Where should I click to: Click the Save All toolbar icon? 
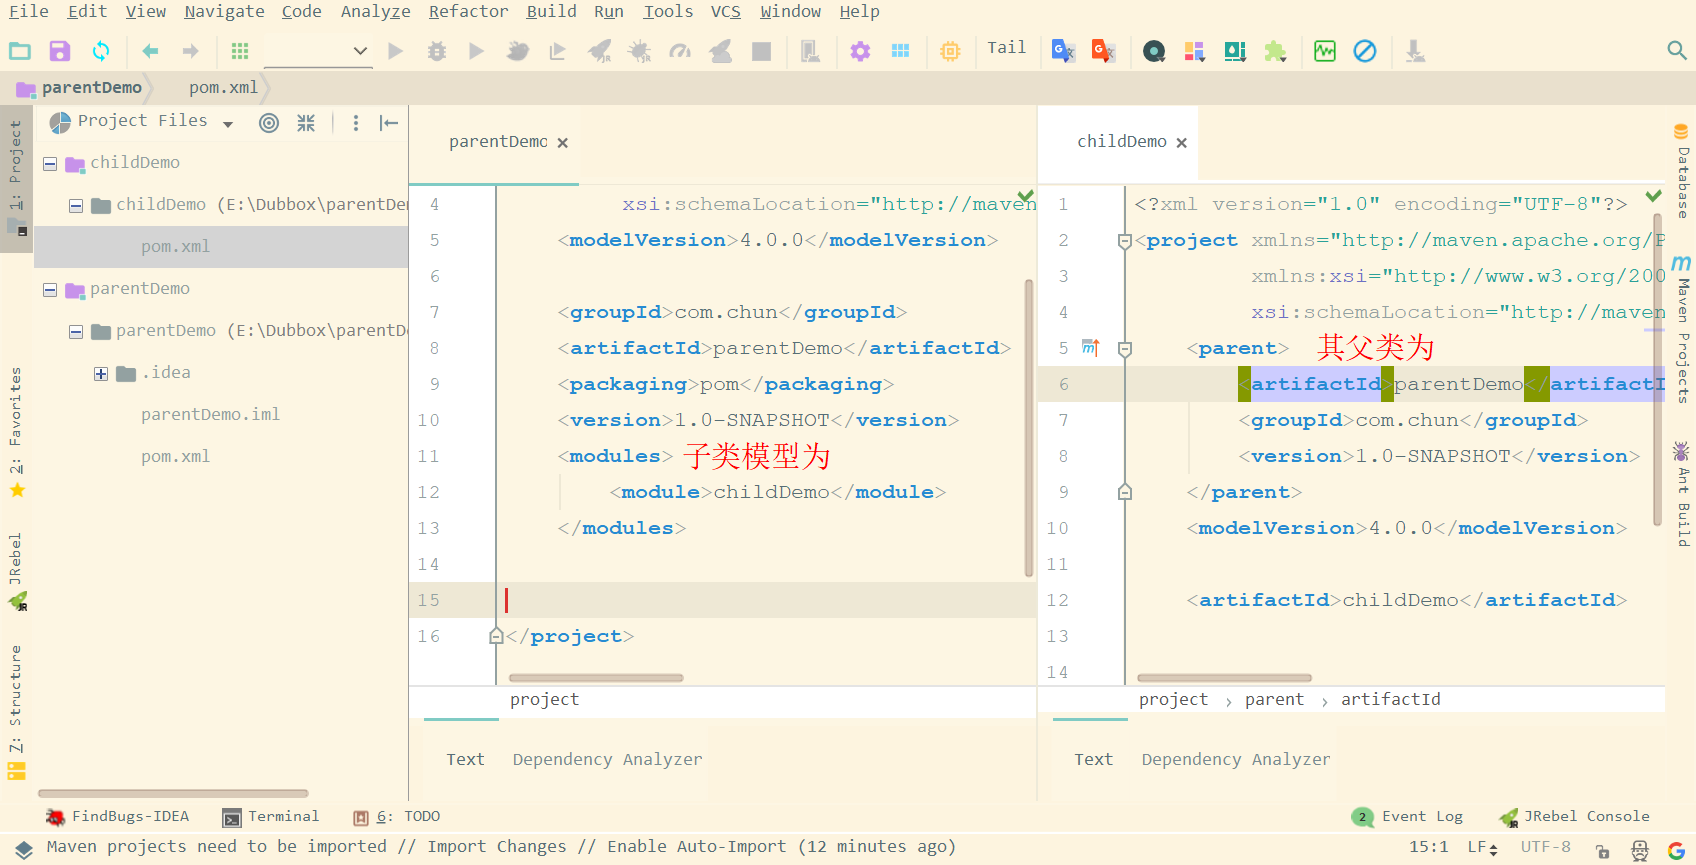tap(59, 51)
